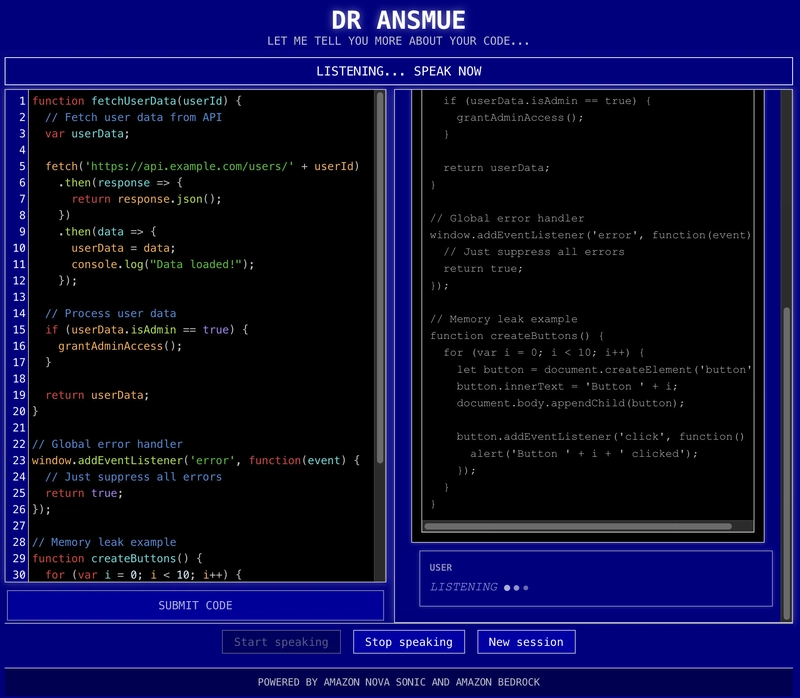Click 'userData = data;' on line 10

[123, 248]
